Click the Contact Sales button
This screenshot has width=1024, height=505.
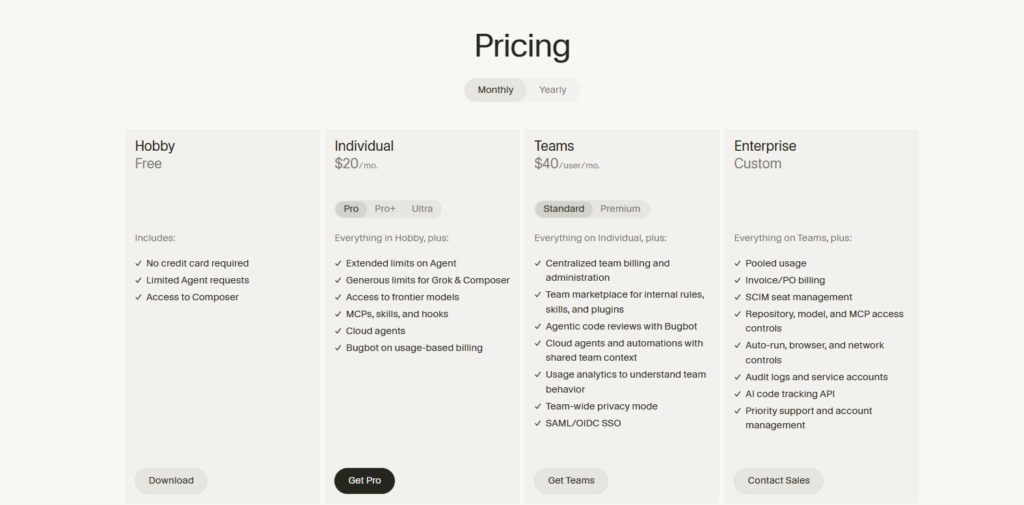778,481
